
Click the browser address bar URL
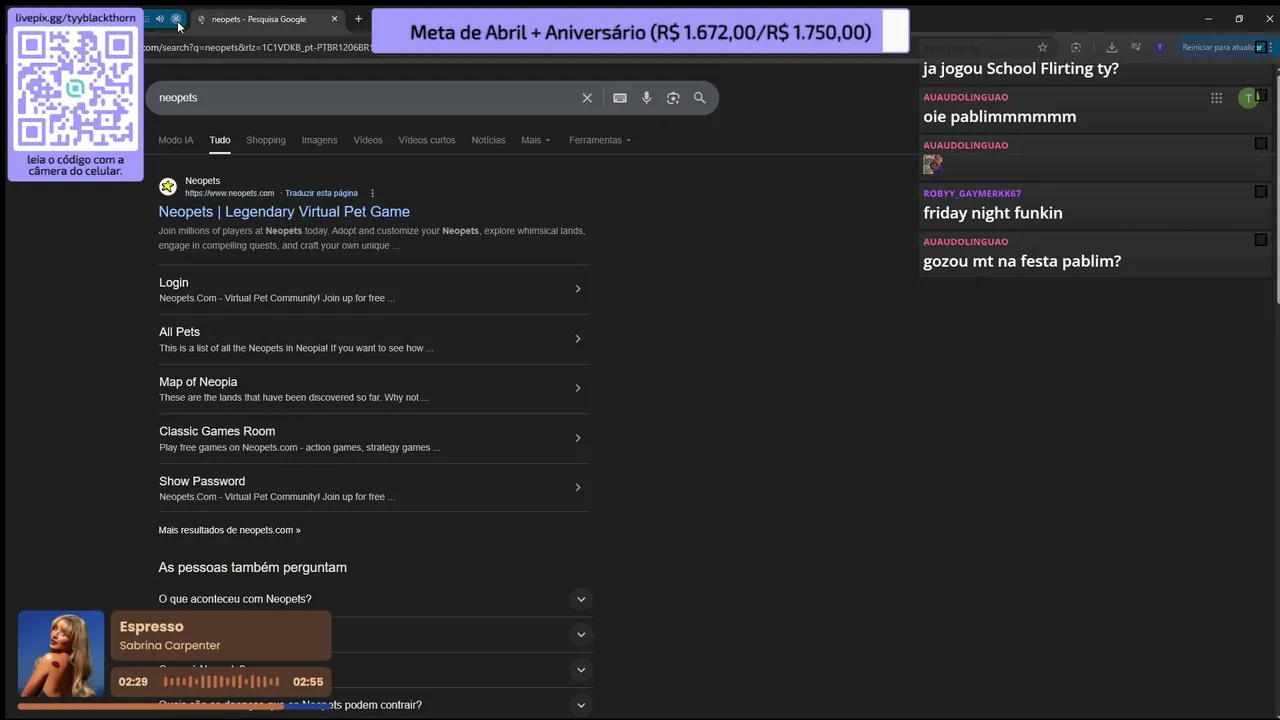coord(257,47)
